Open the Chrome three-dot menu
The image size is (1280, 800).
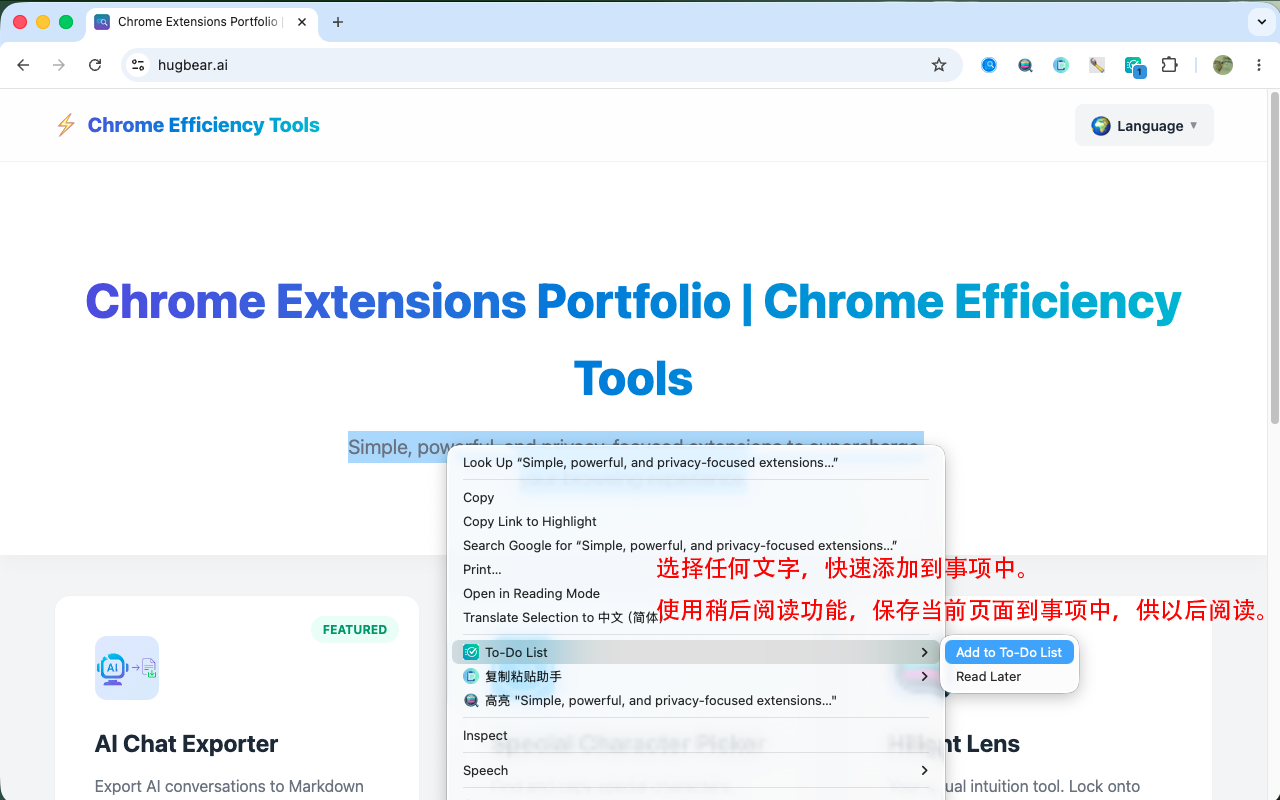pos(1259,65)
